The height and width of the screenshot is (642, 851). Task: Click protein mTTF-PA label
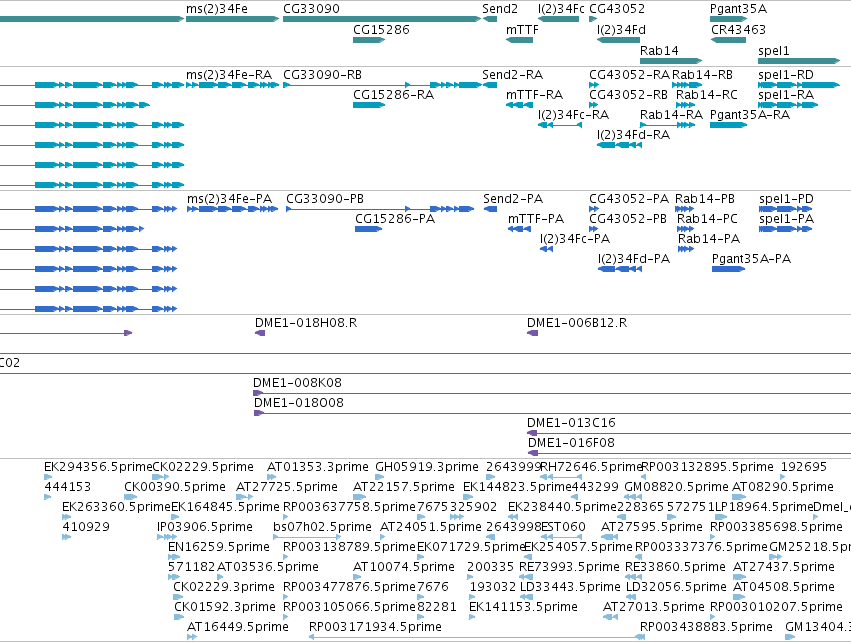(536, 219)
